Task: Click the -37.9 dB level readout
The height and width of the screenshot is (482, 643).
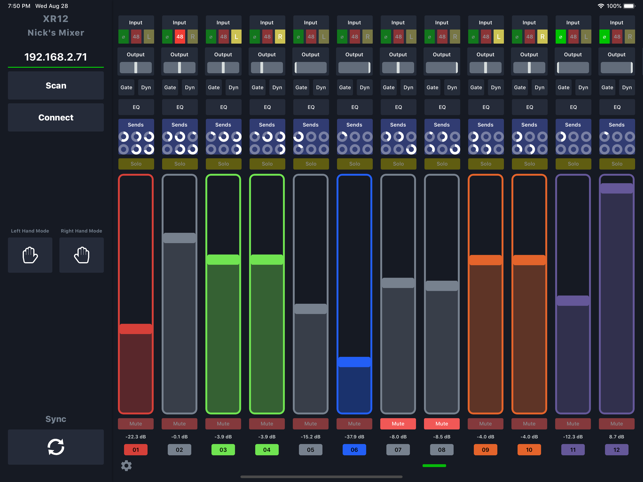Action: point(354,437)
